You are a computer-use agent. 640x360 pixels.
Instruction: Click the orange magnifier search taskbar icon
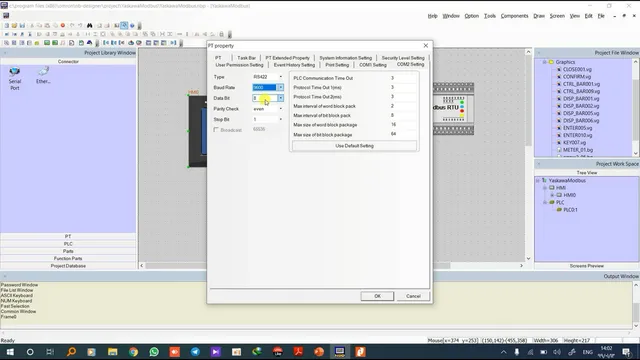pos(71,352)
